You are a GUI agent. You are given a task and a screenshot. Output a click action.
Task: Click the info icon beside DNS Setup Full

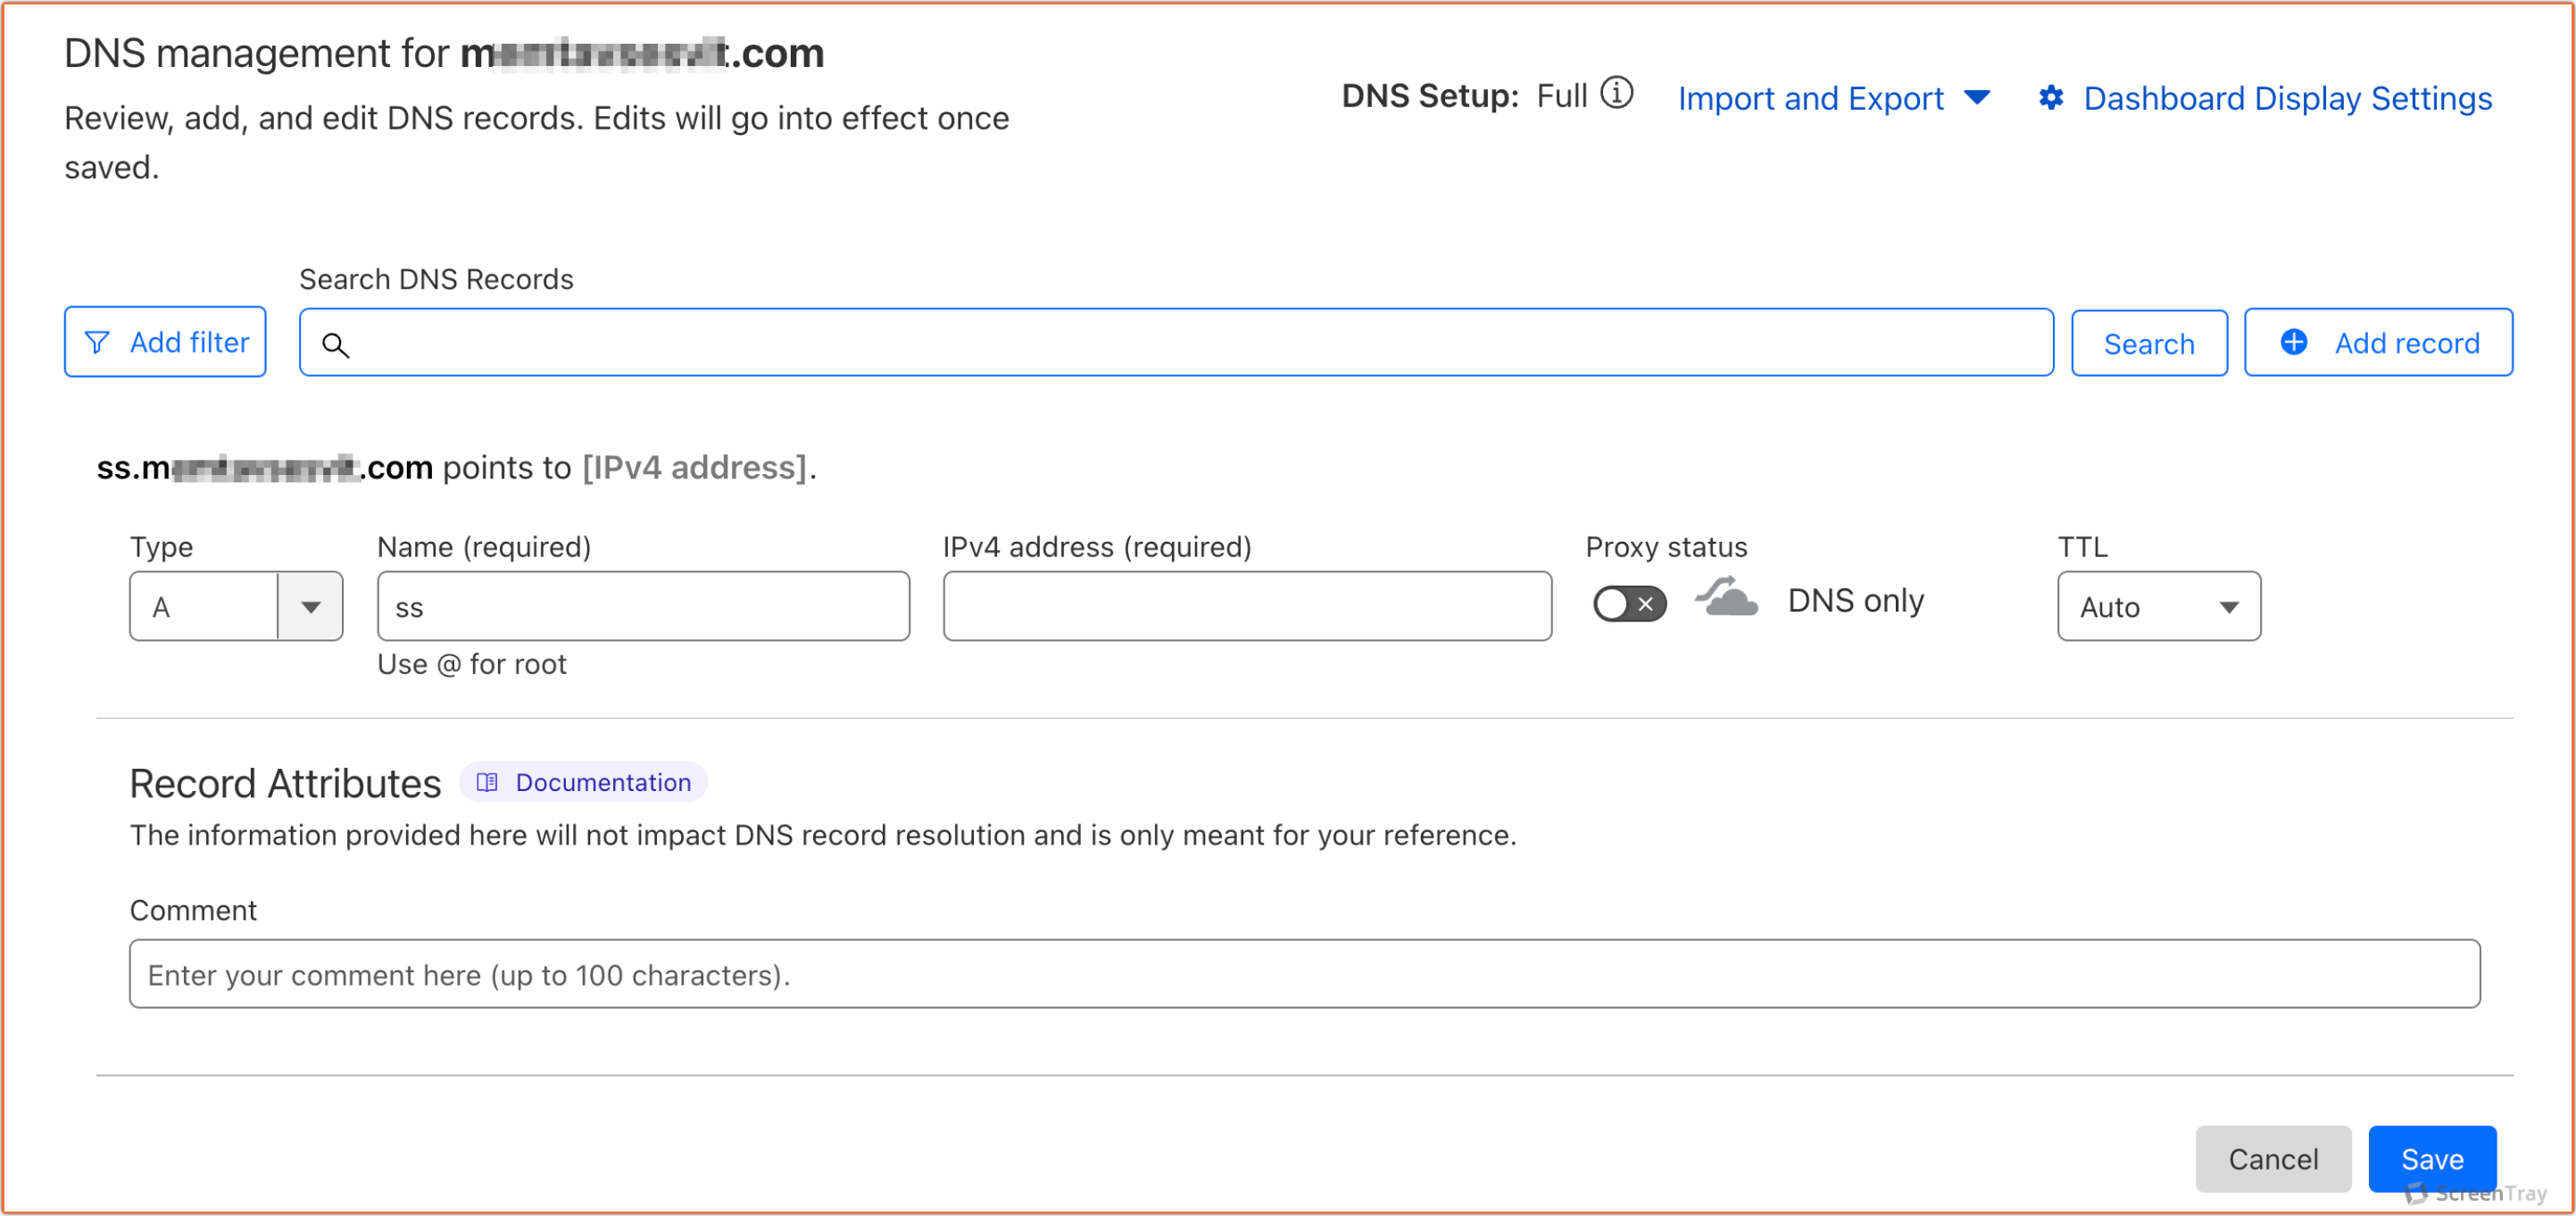(x=1617, y=95)
